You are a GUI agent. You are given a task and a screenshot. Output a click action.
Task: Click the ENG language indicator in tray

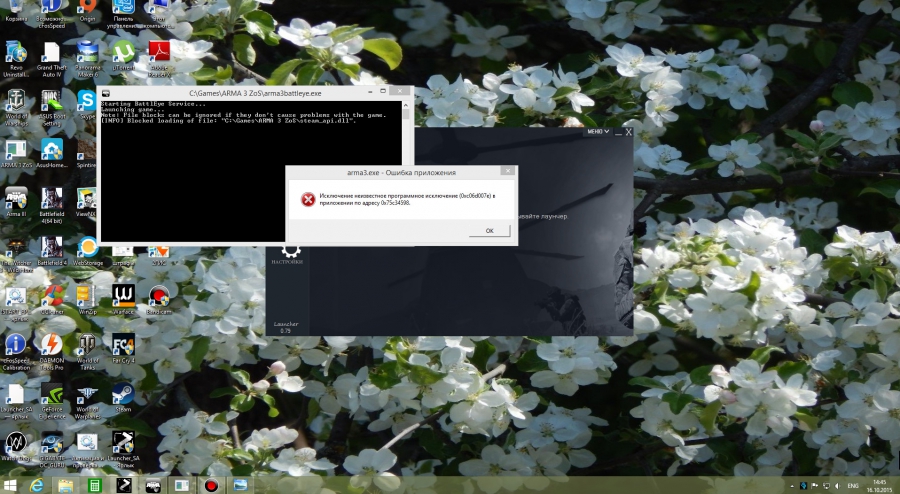853,485
